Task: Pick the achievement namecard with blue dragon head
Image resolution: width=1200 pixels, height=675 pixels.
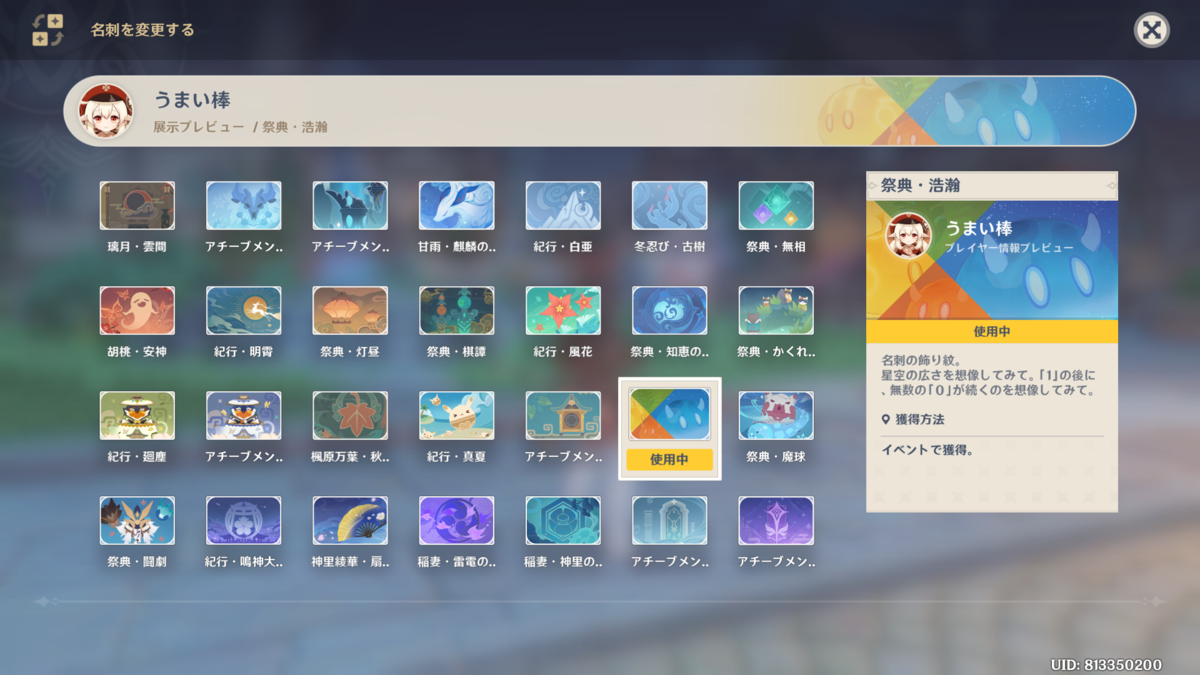Action: pyautogui.click(x=243, y=206)
